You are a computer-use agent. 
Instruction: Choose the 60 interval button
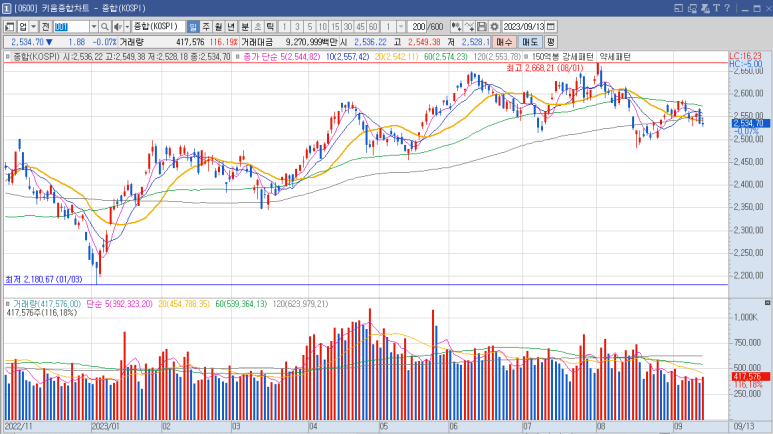[373, 27]
